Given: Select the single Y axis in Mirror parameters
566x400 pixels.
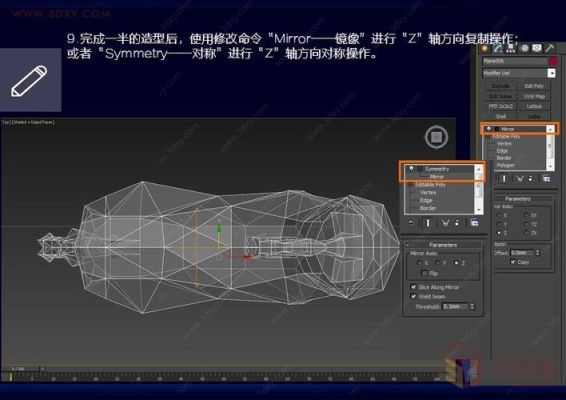Looking at the screenshot, I should pyautogui.click(x=499, y=224).
